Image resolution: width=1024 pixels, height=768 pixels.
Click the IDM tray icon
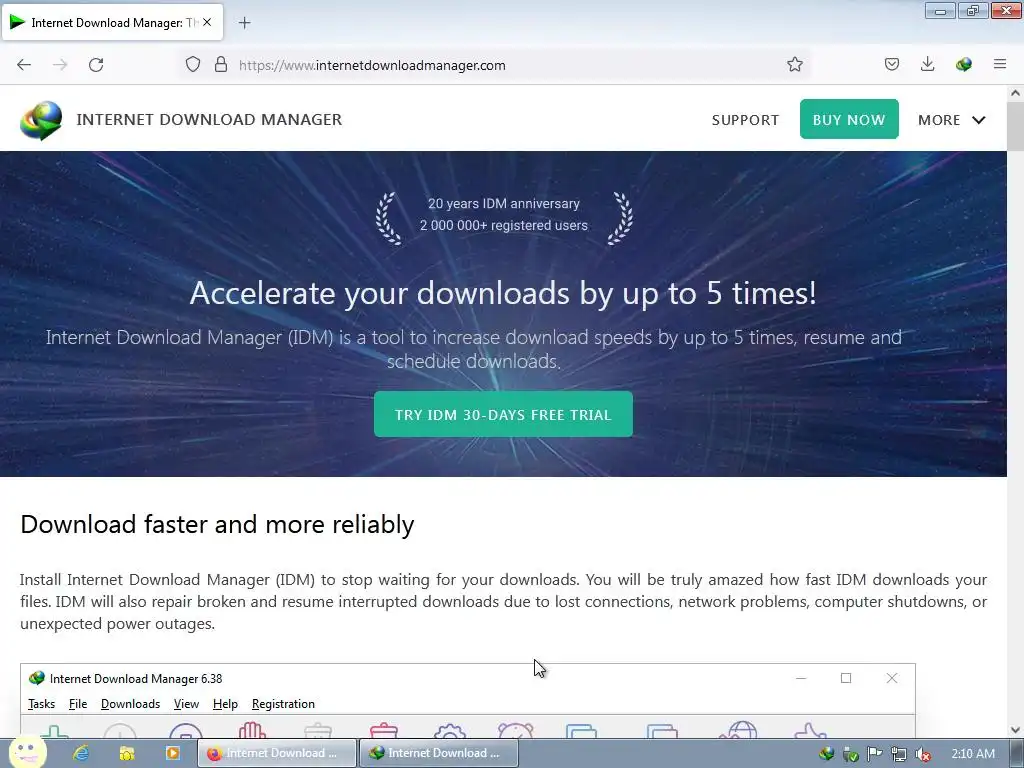coord(827,754)
